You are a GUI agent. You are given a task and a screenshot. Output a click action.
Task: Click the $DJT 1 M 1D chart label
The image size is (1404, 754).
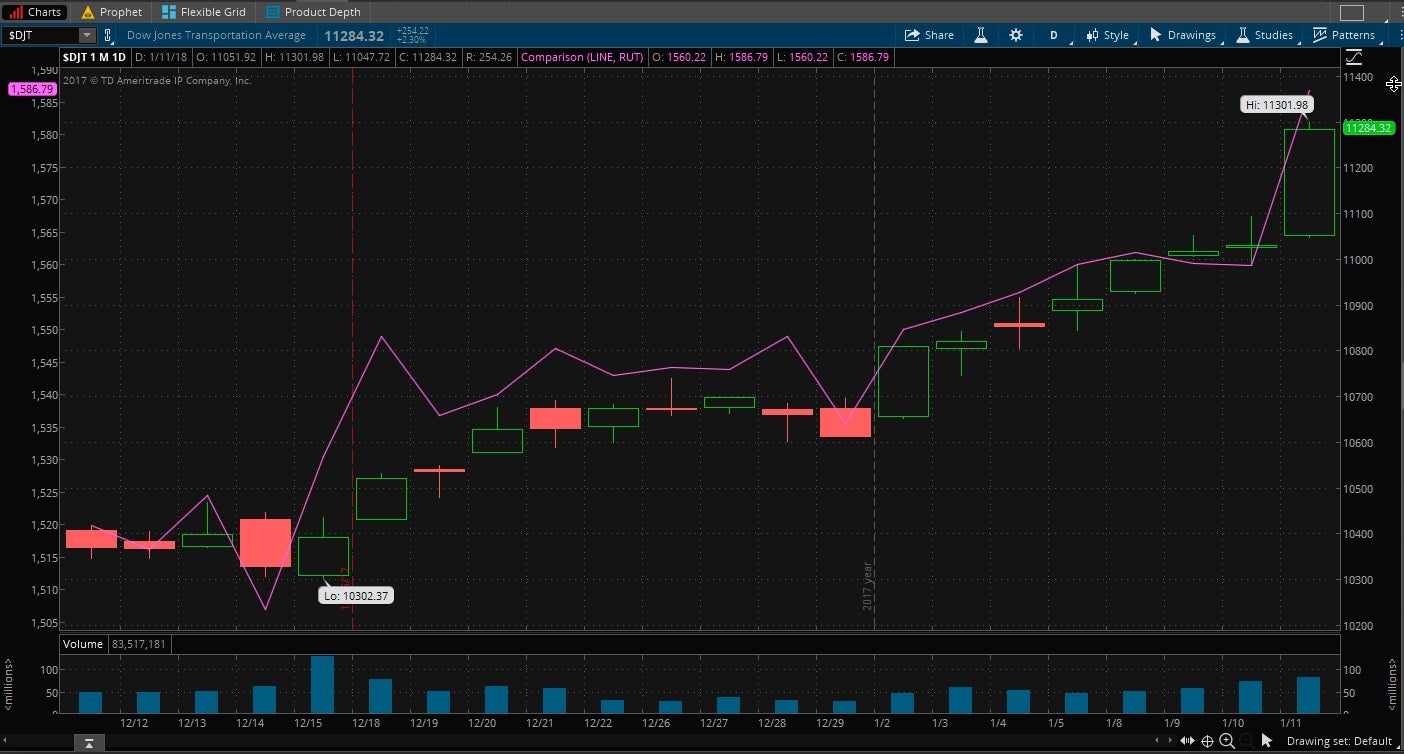94,57
